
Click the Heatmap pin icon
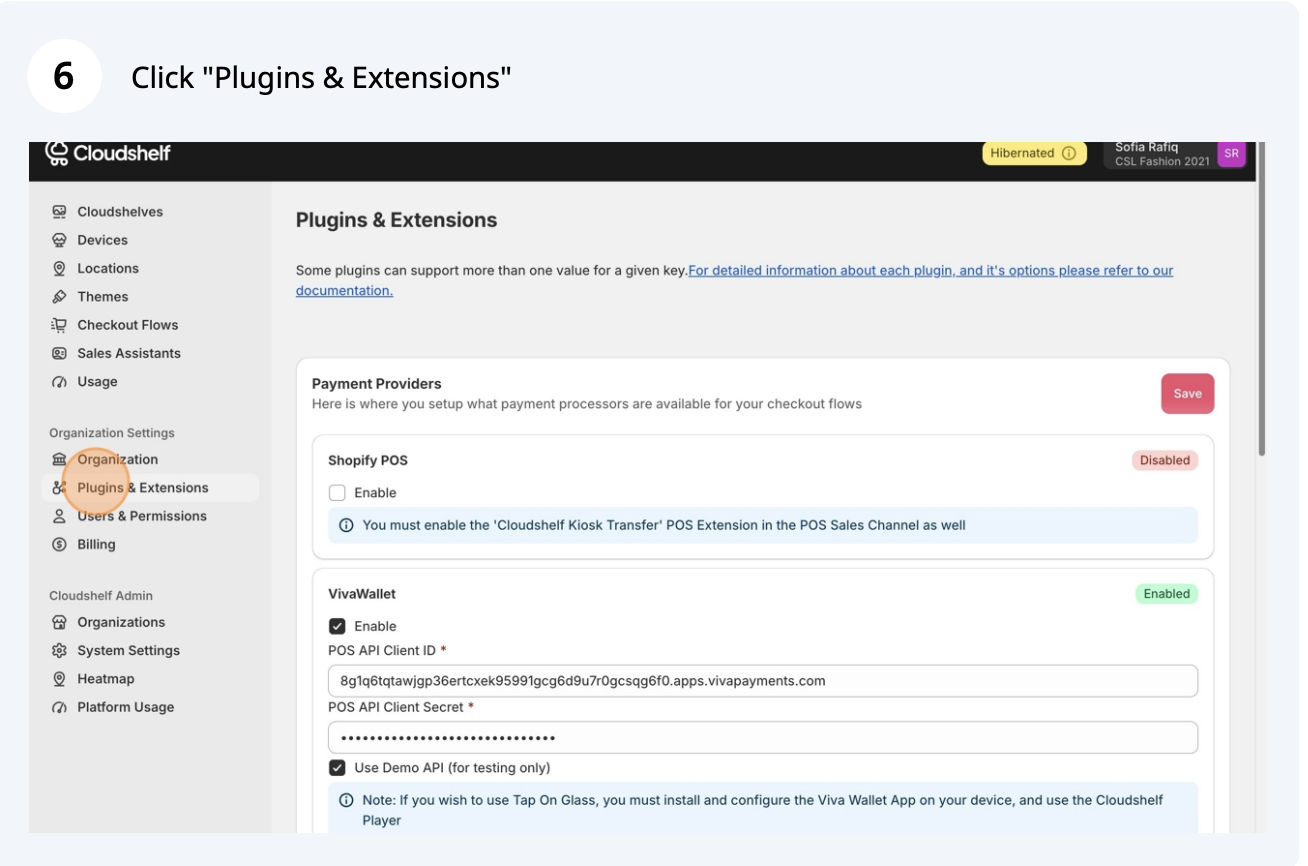point(59,679)
